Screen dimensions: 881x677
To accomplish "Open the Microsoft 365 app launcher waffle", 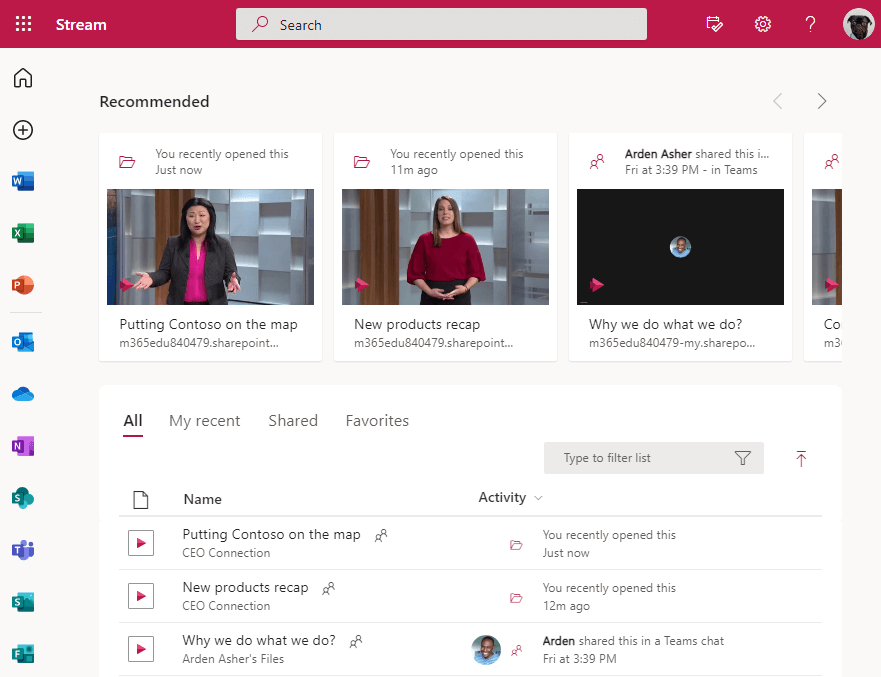I will 22,23.
